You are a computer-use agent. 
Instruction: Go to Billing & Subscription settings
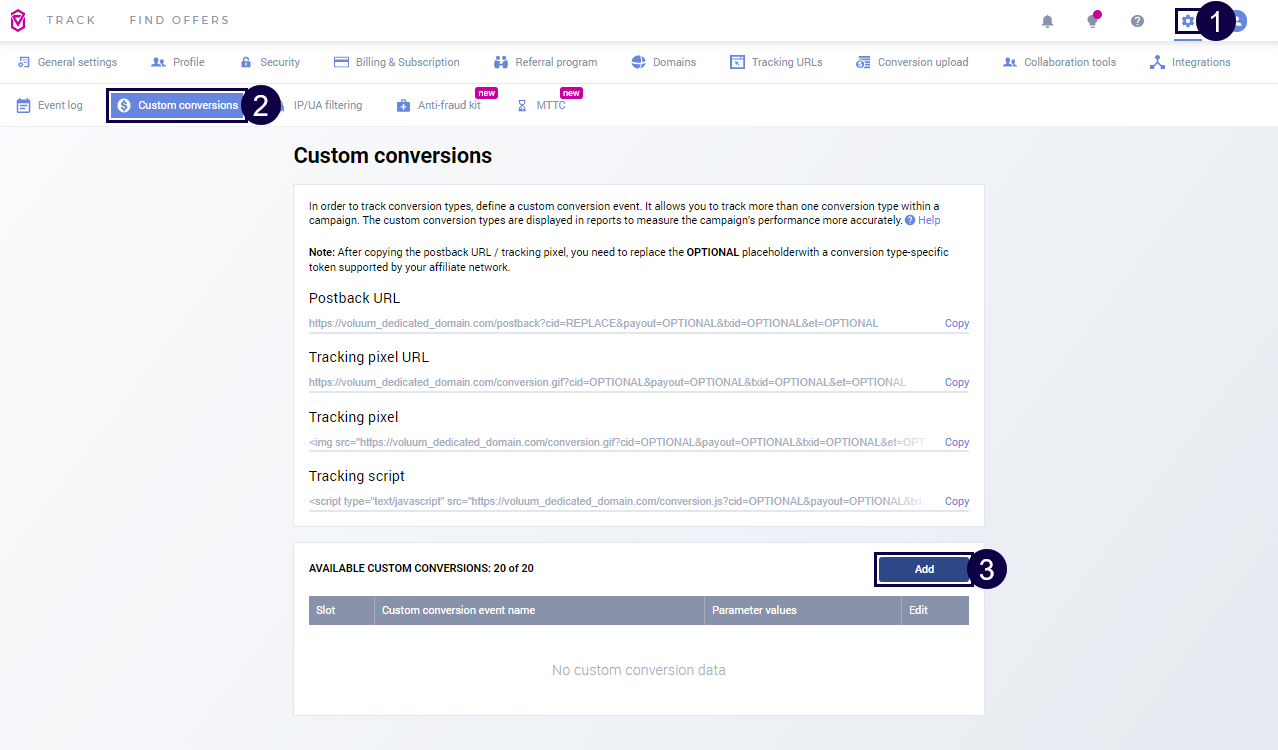point(396,62)
